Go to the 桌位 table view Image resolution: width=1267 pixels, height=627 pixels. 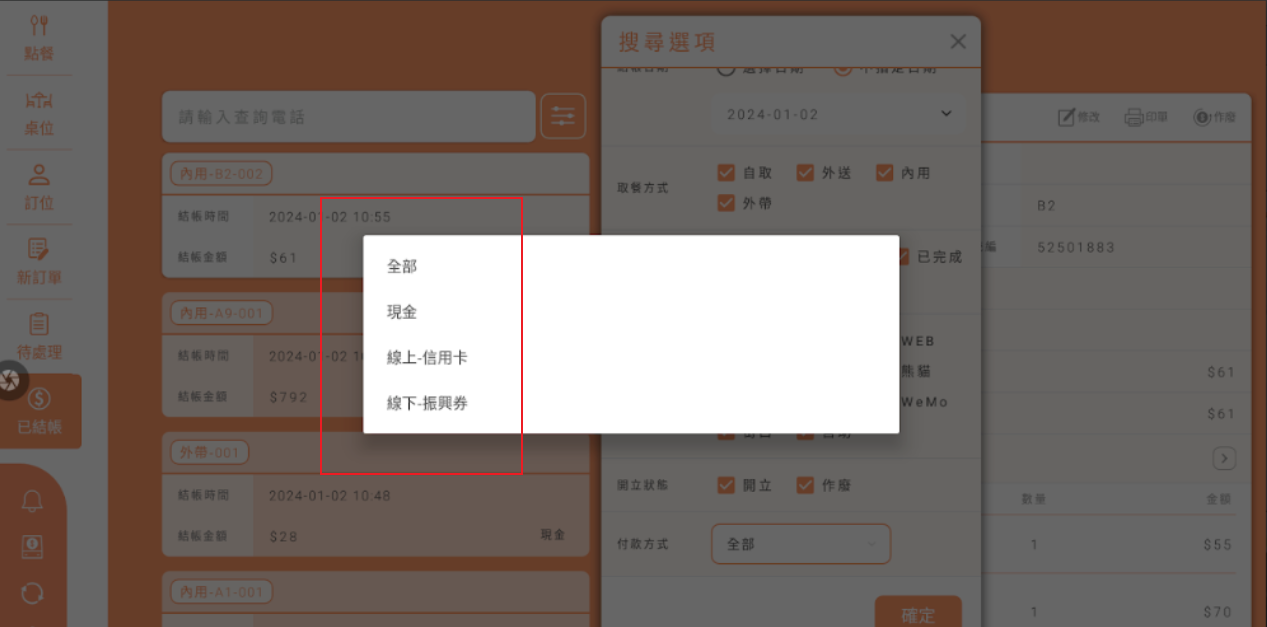tap(39, 112)
